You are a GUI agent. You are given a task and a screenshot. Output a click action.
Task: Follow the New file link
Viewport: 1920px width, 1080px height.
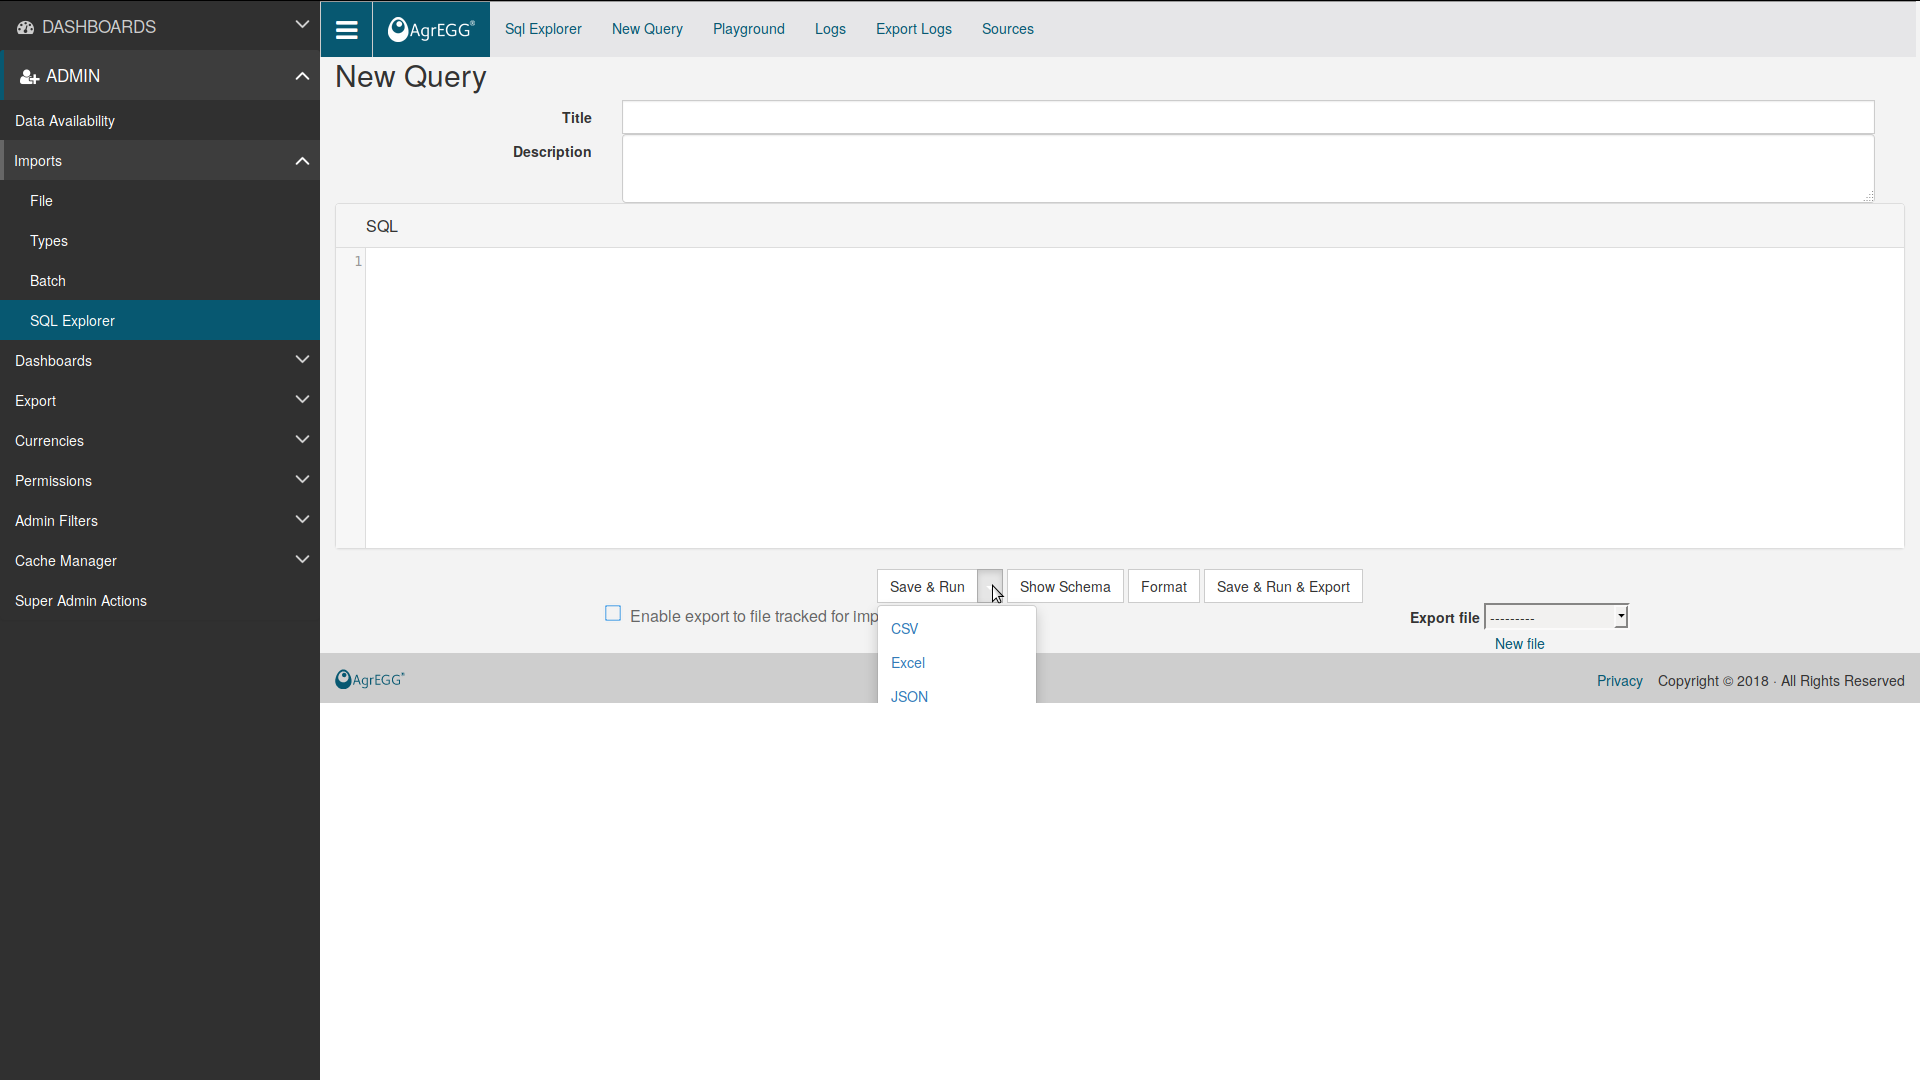click(1519, 644)
